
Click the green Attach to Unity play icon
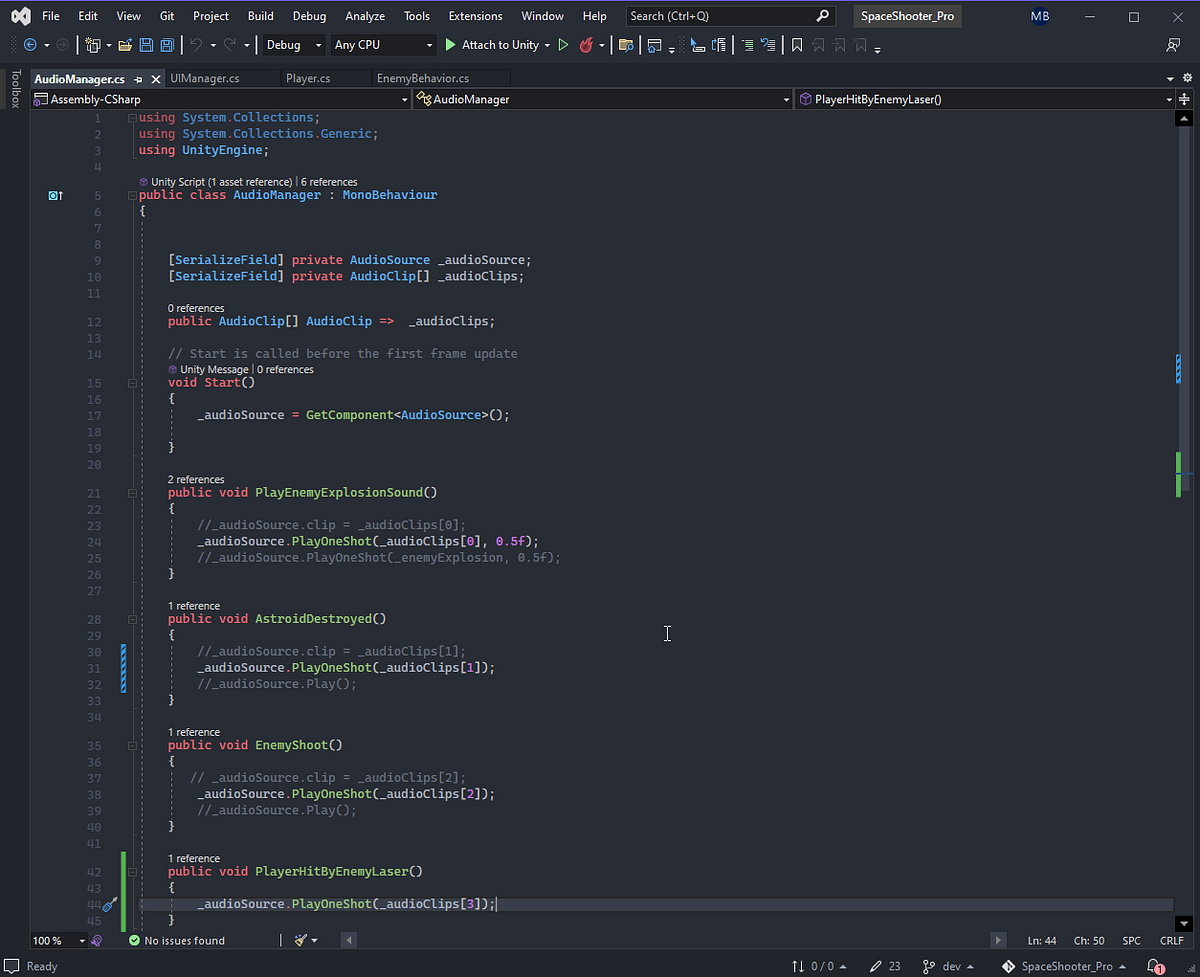[x=451, y=45]
